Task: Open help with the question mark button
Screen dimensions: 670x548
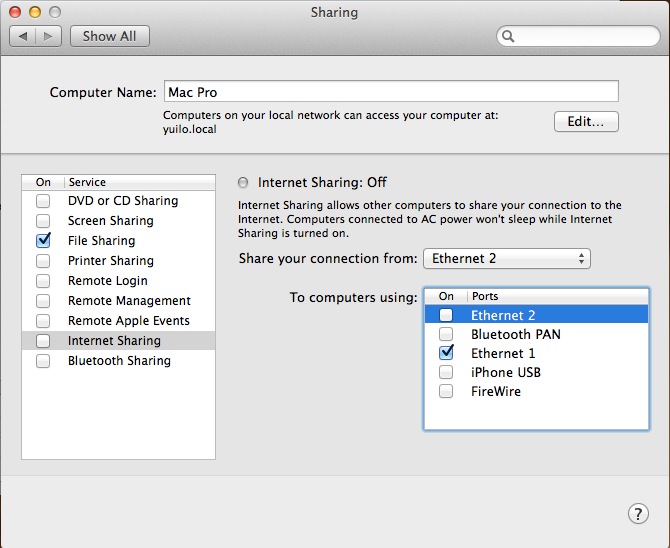Action: click(638, 514)
